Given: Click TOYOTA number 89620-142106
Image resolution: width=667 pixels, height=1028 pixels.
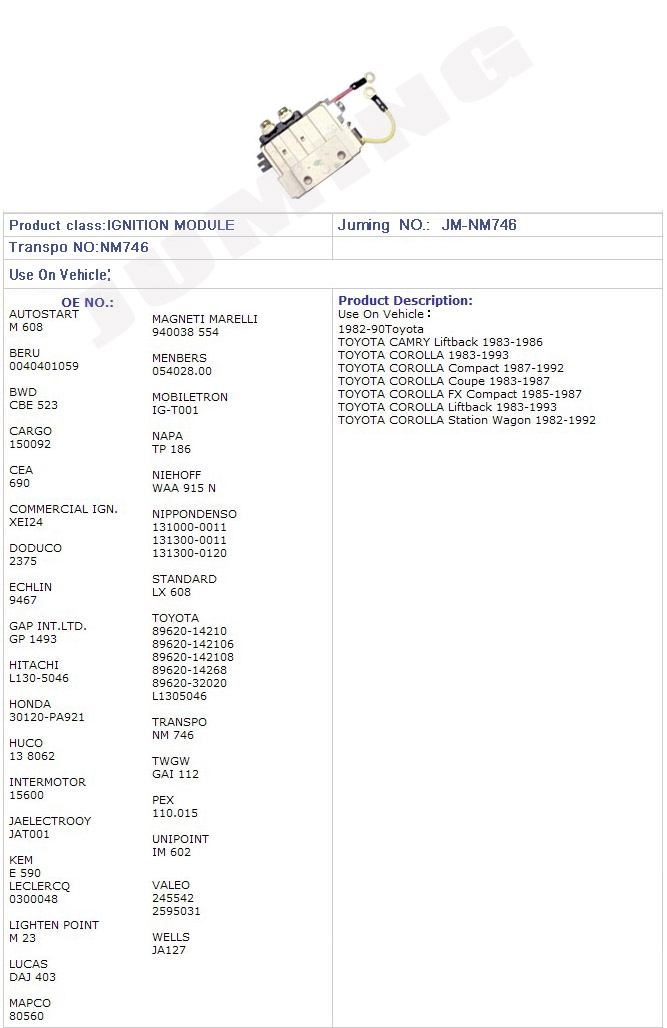Looking at the screenshot, I should tap(193, 644).
